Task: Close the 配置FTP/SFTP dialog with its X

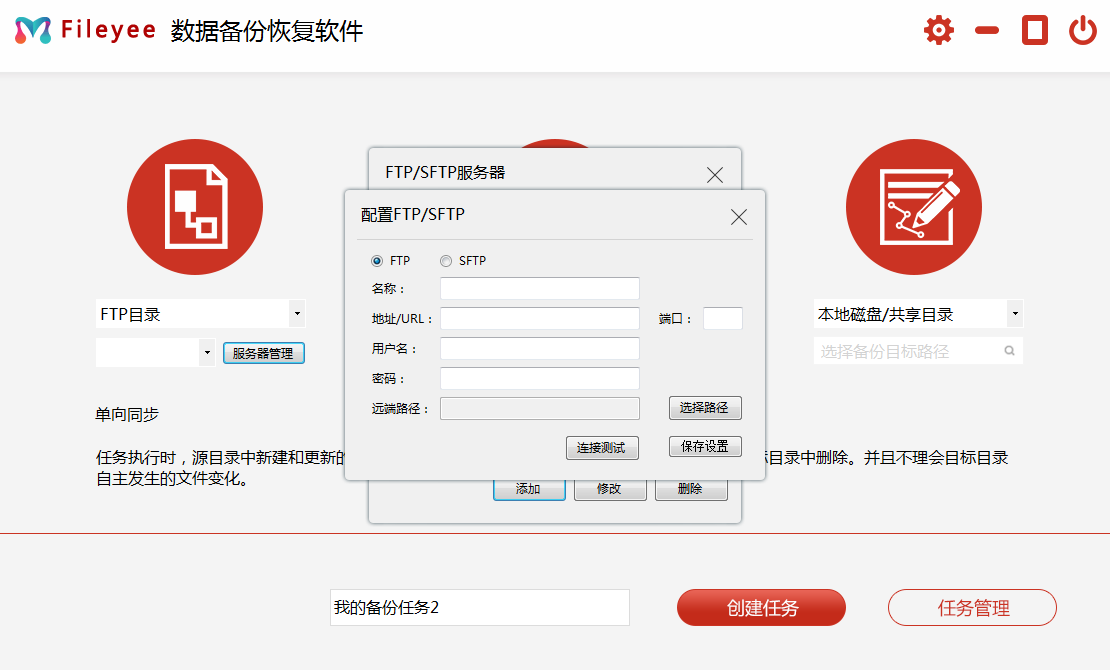Action: point(738,216)
